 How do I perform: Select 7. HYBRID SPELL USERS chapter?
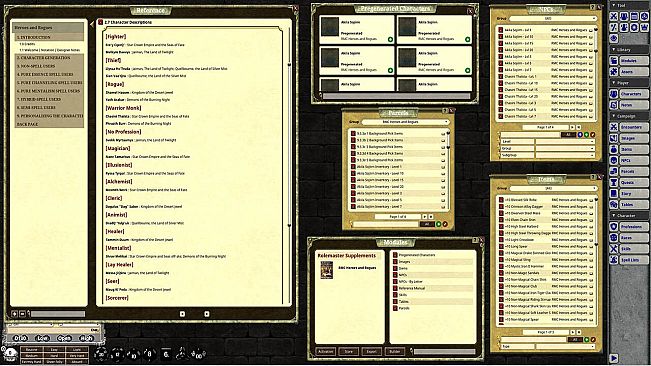(x=49, y=99)
